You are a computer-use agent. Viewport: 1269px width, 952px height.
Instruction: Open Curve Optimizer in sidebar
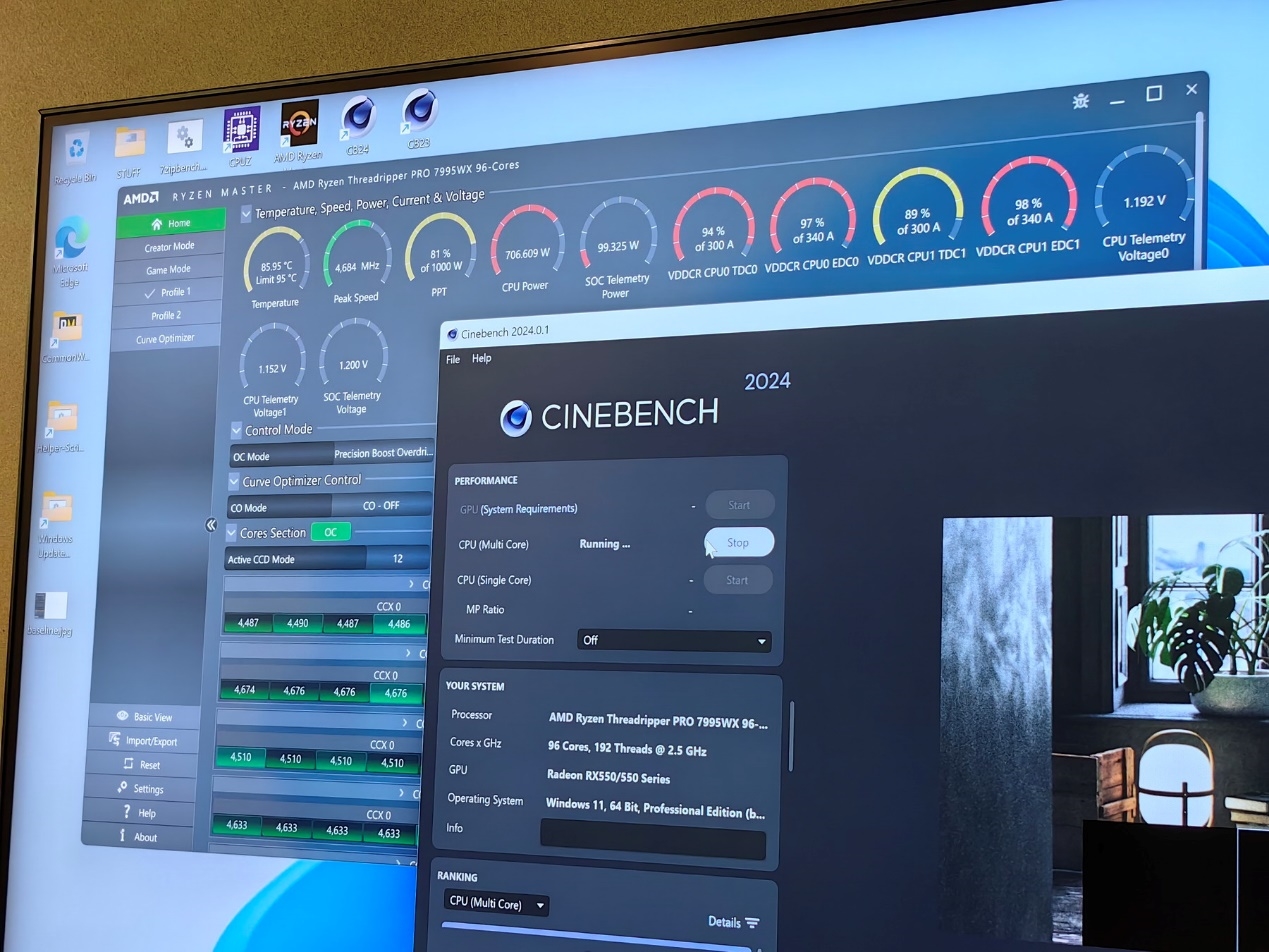pyautogui.click(x=165, y=339)
